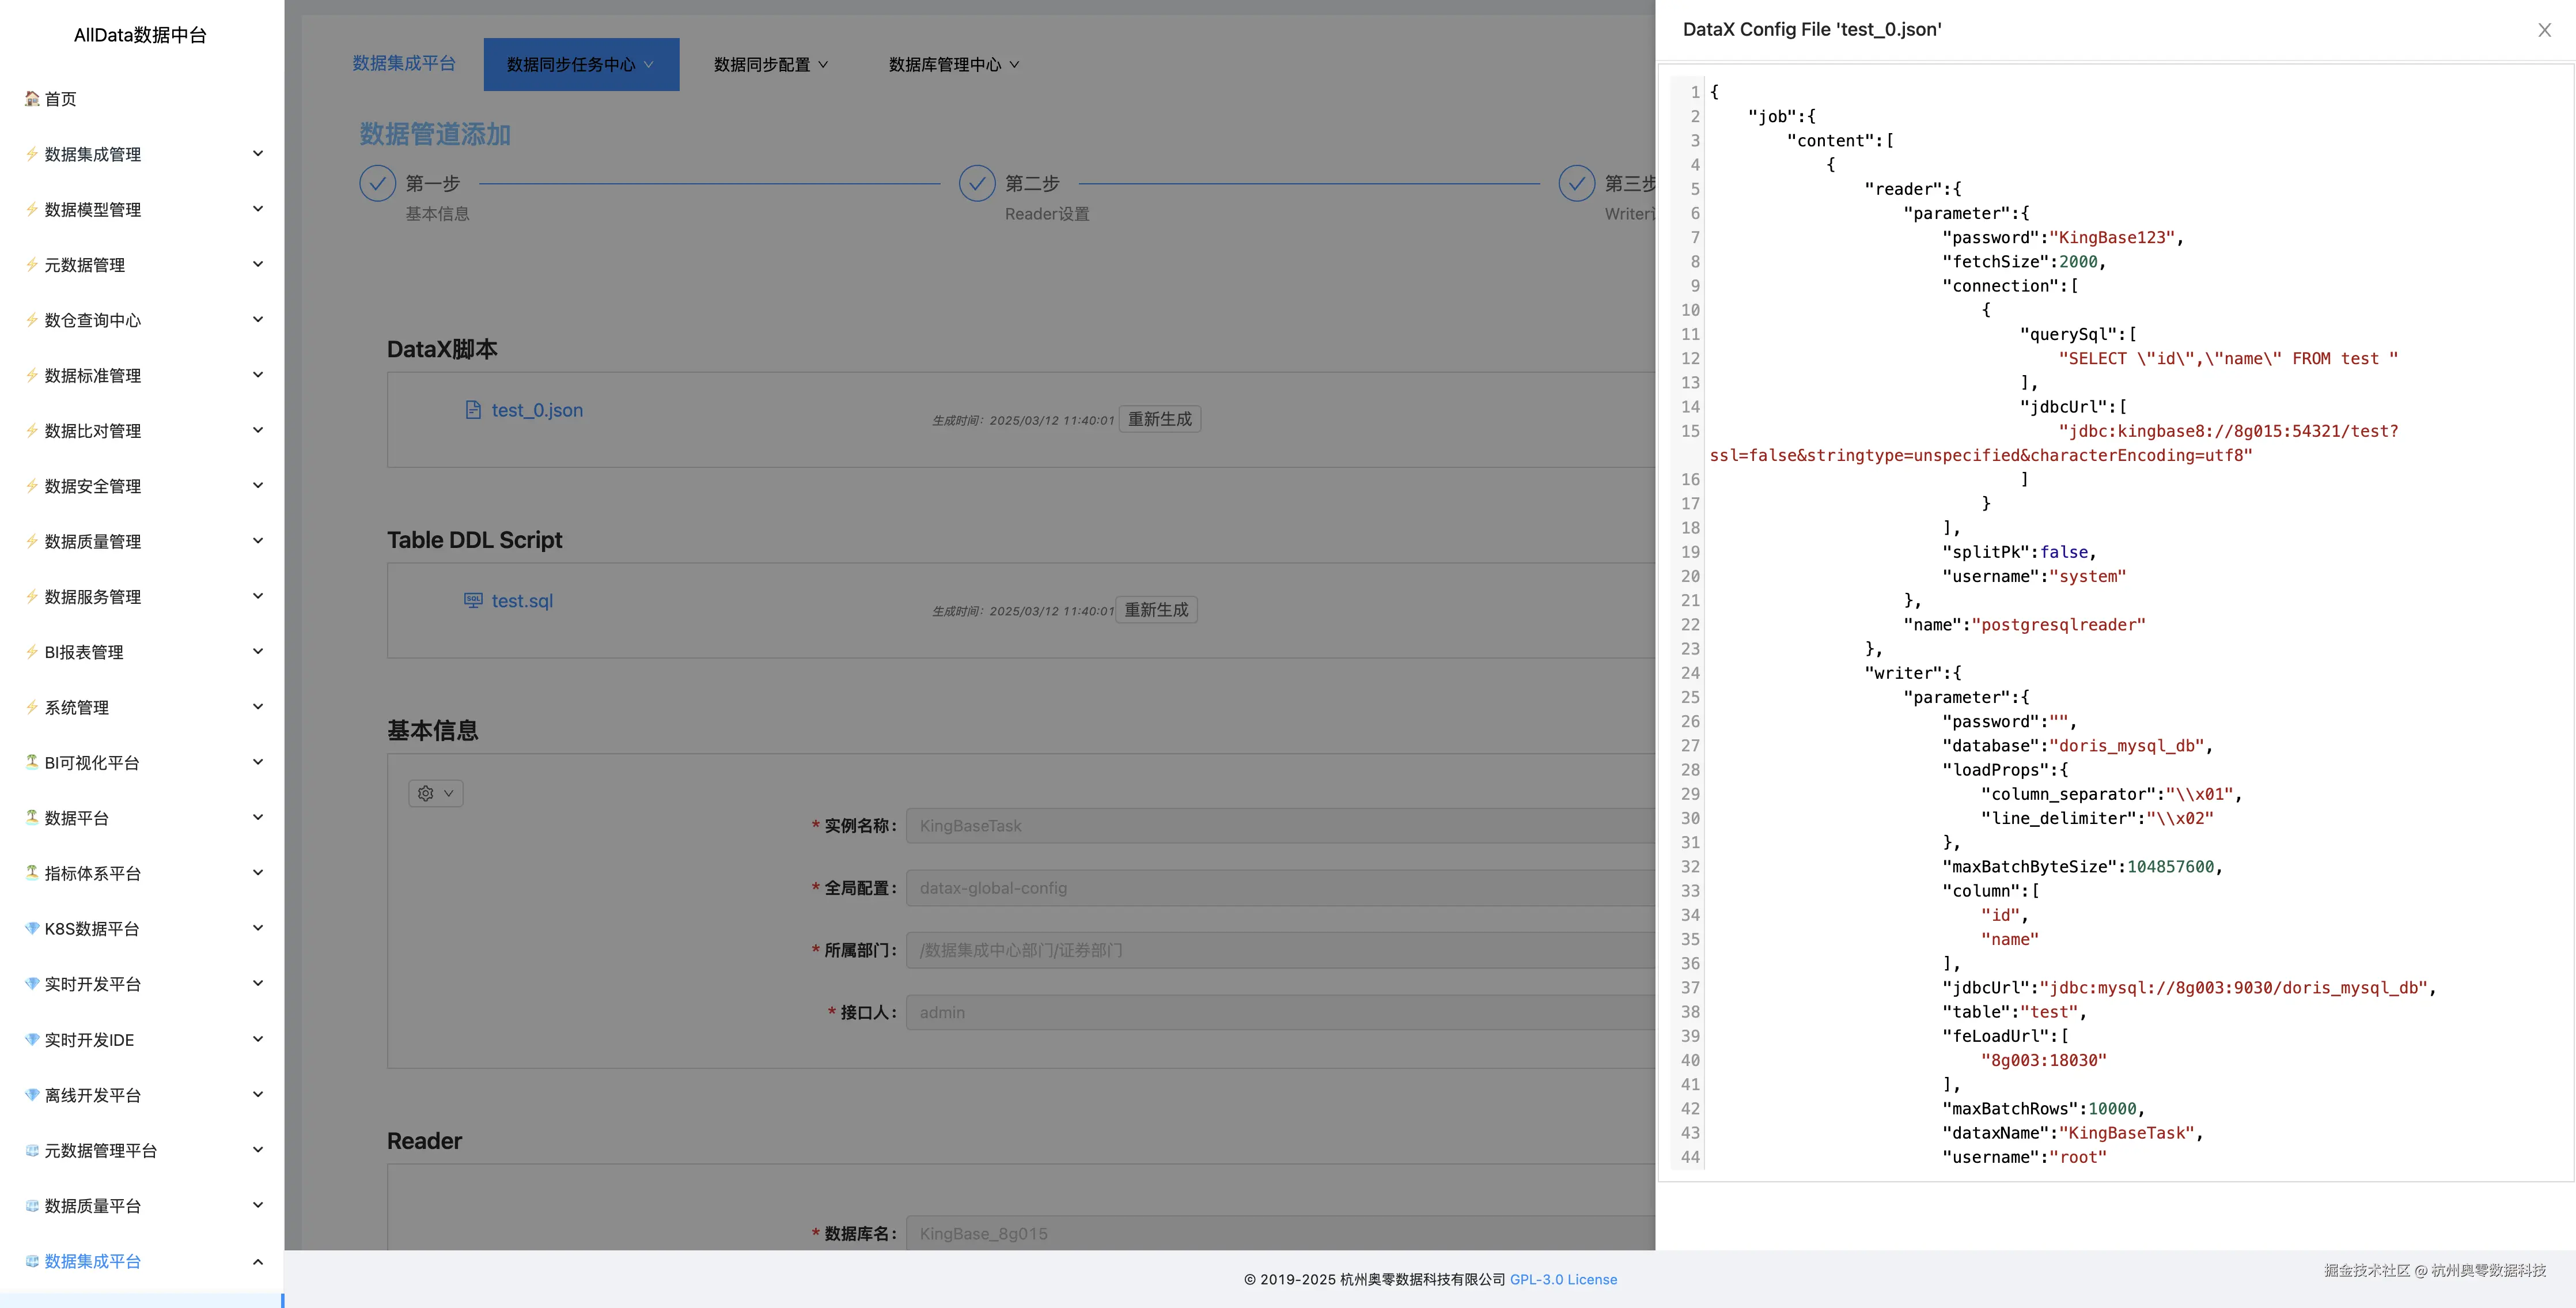Click the home icon beside 首页

(x=32, y=98)
